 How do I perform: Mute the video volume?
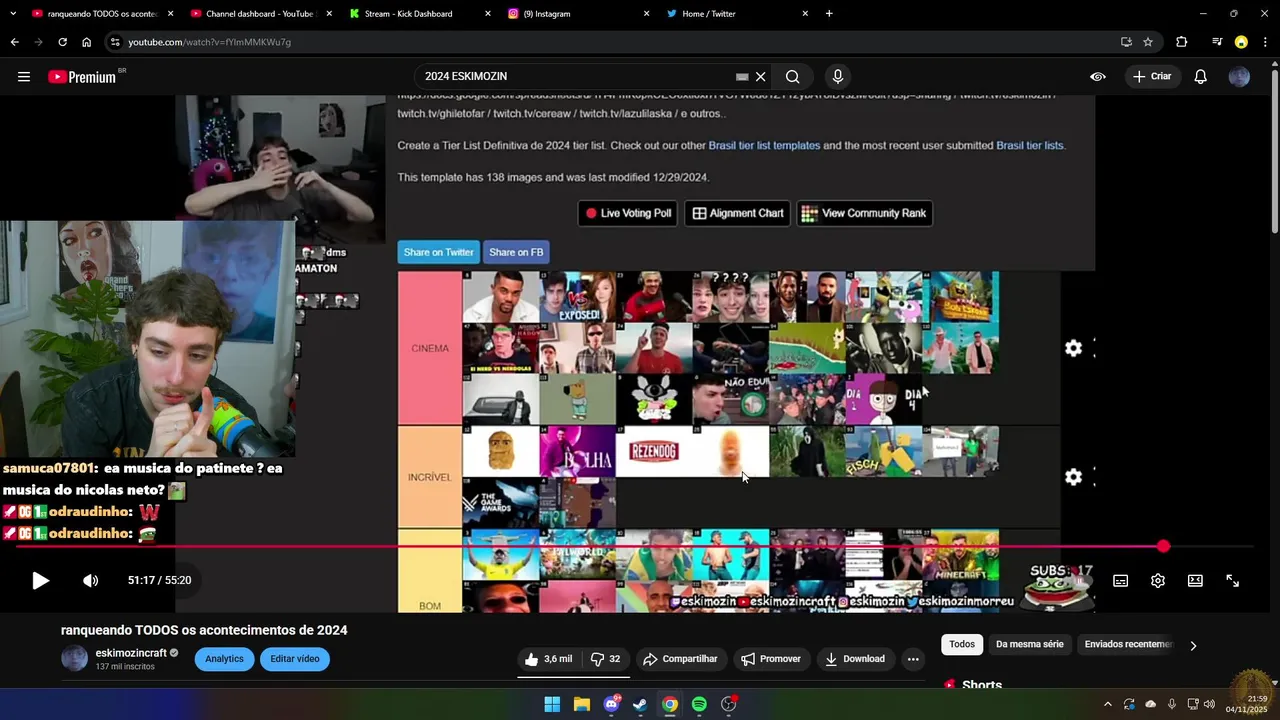90,581
